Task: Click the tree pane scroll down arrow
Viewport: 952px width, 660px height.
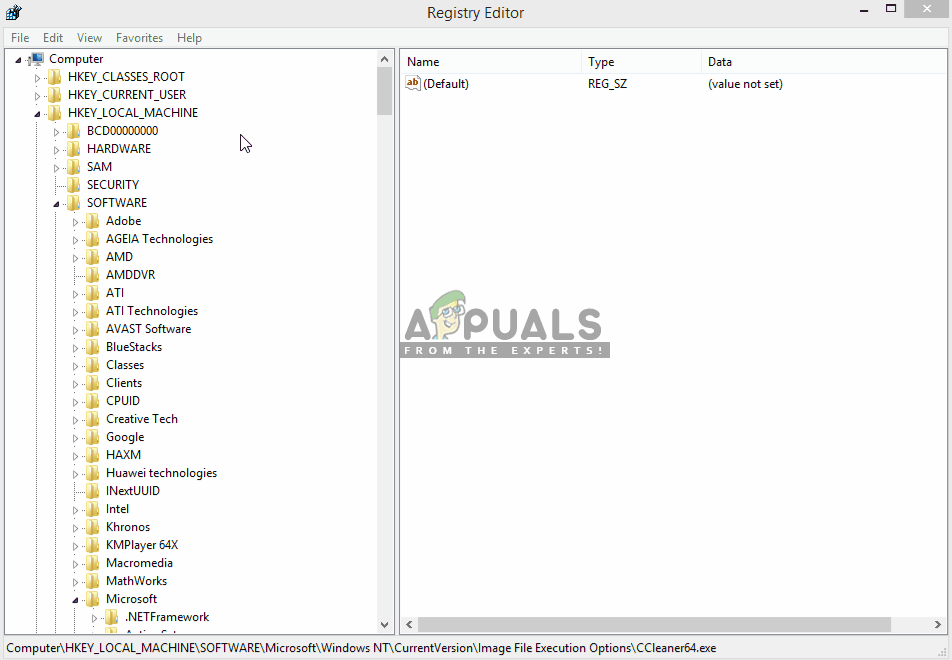Action: pyautogui.click(x=384, y=624)
